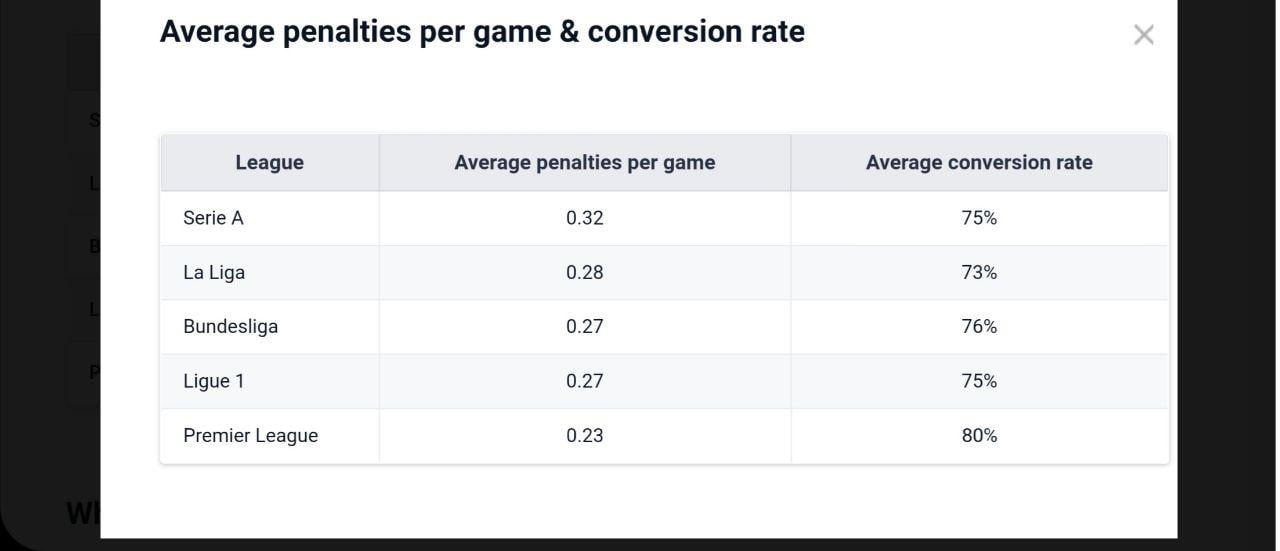Click Ligue 1's 0.27 penalties value
The image size is (1280, 551).
click(x=584, y=381)
